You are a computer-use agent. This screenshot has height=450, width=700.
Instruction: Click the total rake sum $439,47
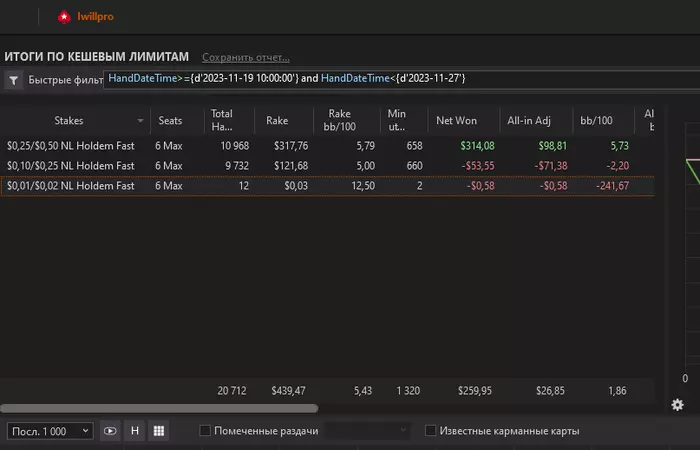[x=288, y=391]
